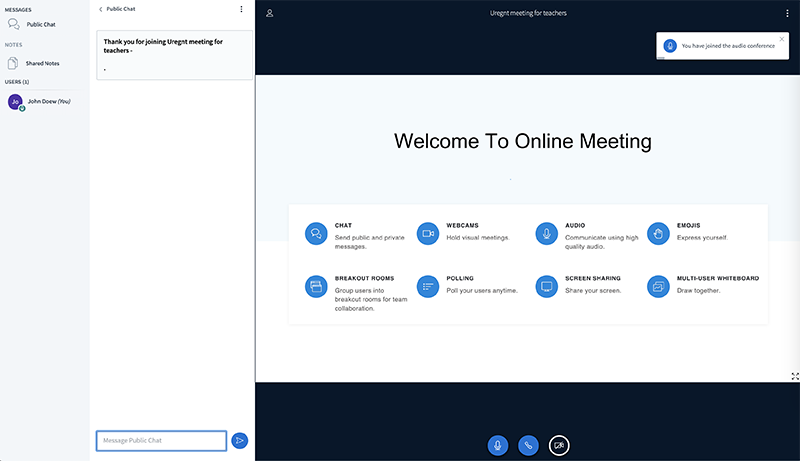The height and width of the screenshot is (461, 800).
Task: Click the Multi-User Whiteboard icon
Action: tap(658, 286)
